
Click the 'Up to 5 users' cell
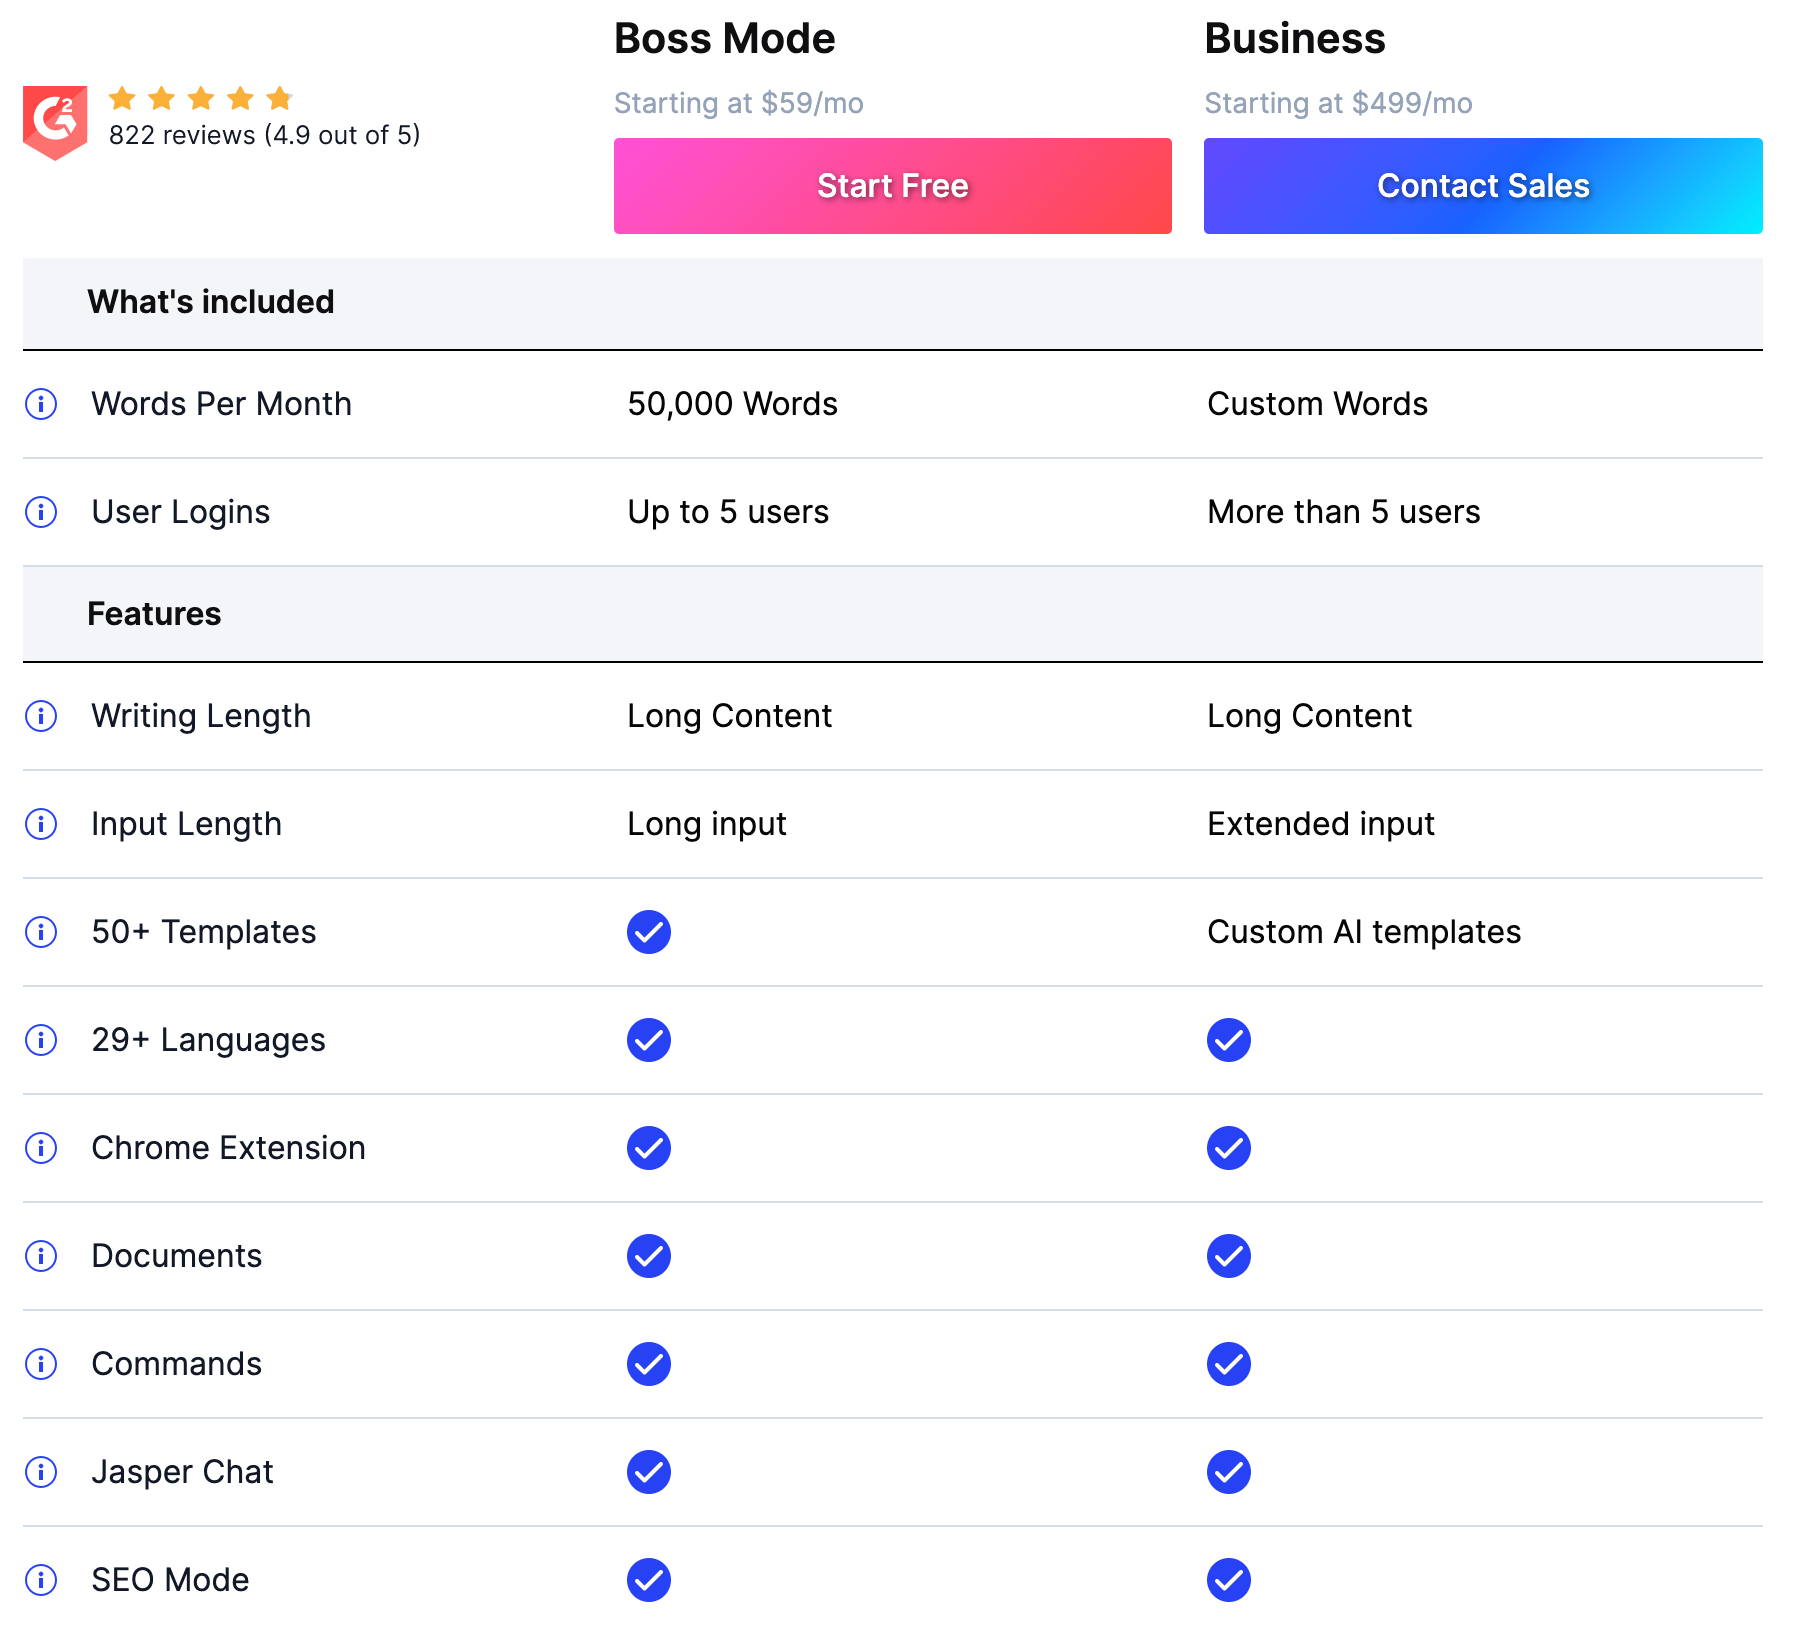click(728, 512)
